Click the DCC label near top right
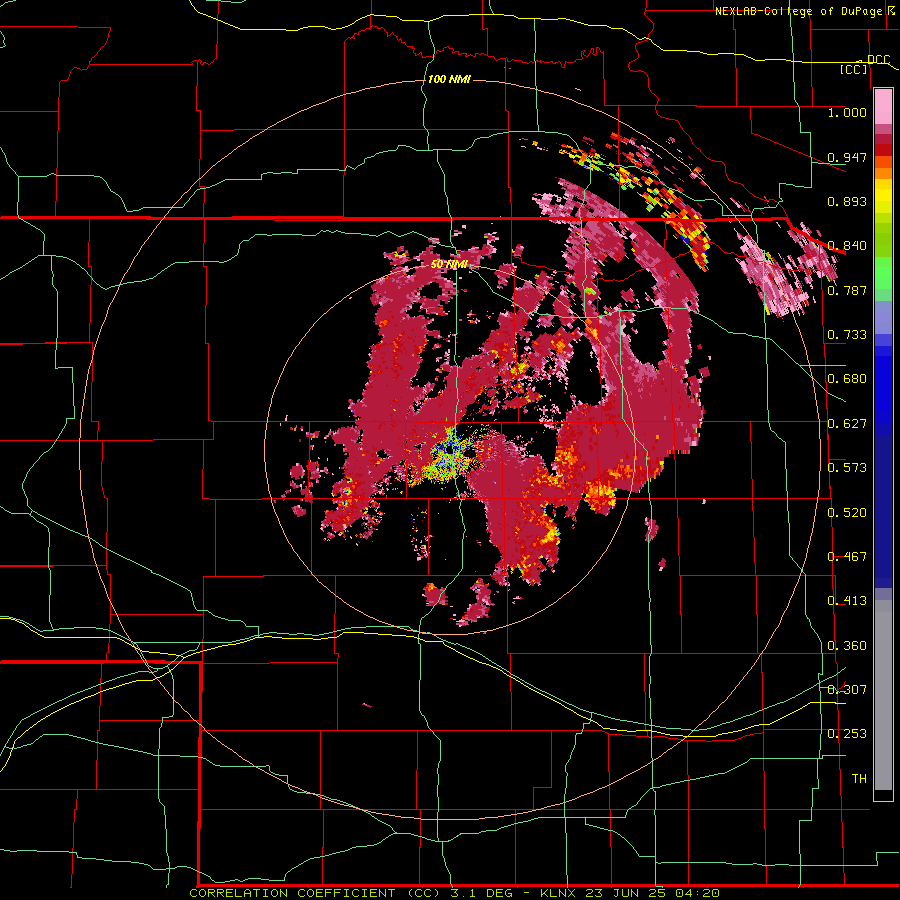Screen dimensions: 900x900 [x=878, y=60]
